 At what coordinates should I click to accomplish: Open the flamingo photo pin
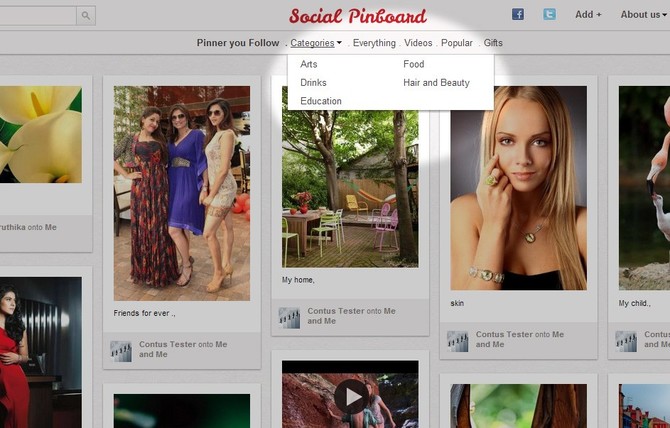tap(644, 188)
